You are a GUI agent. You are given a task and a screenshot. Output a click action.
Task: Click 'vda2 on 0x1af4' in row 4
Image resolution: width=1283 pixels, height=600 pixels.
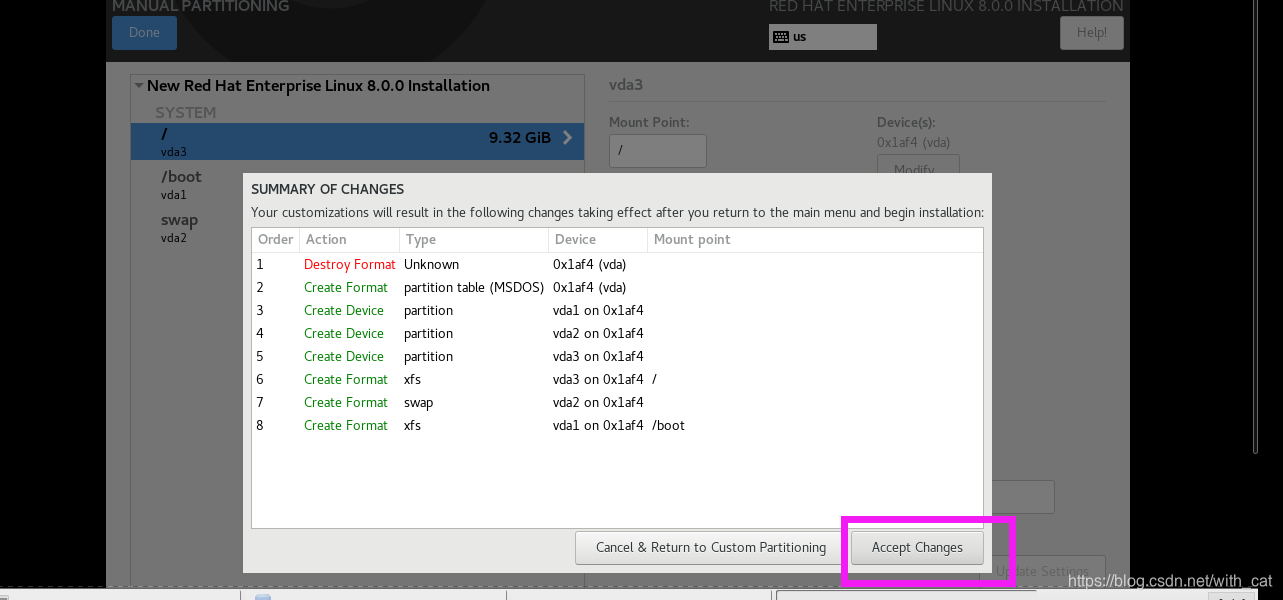[598, 334]
